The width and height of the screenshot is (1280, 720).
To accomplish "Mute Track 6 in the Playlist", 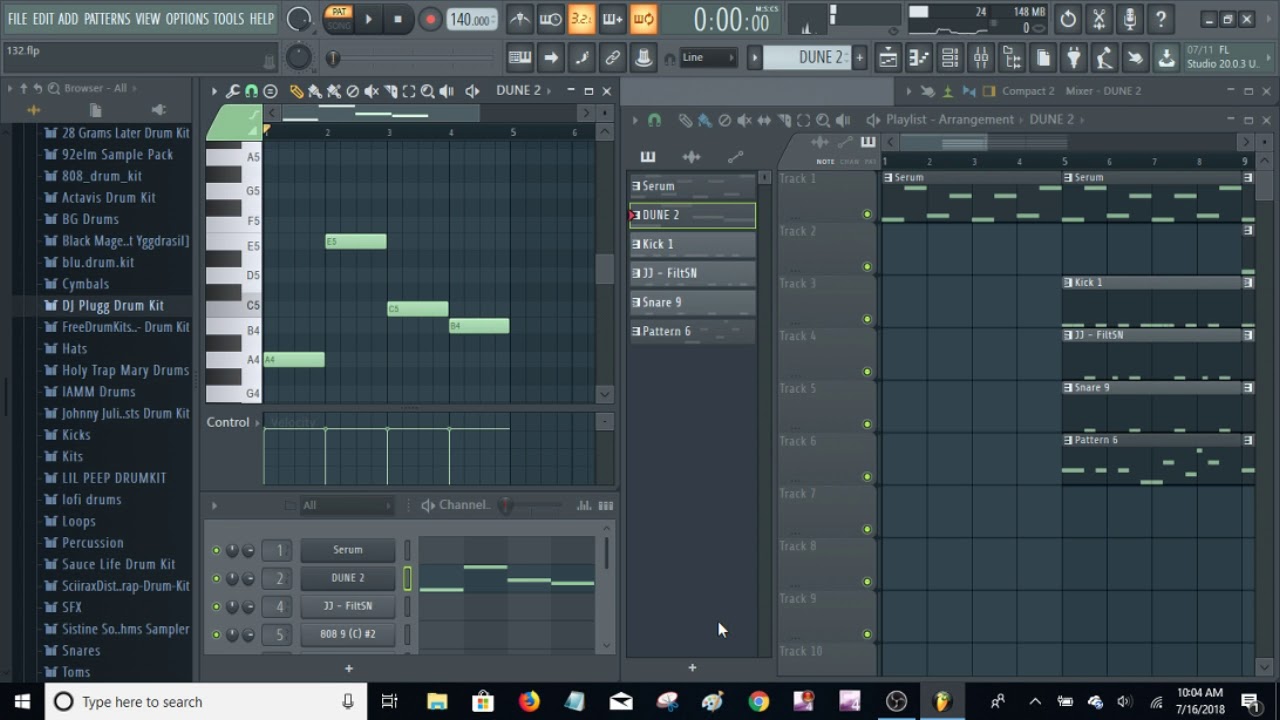I will pos(867,477).
